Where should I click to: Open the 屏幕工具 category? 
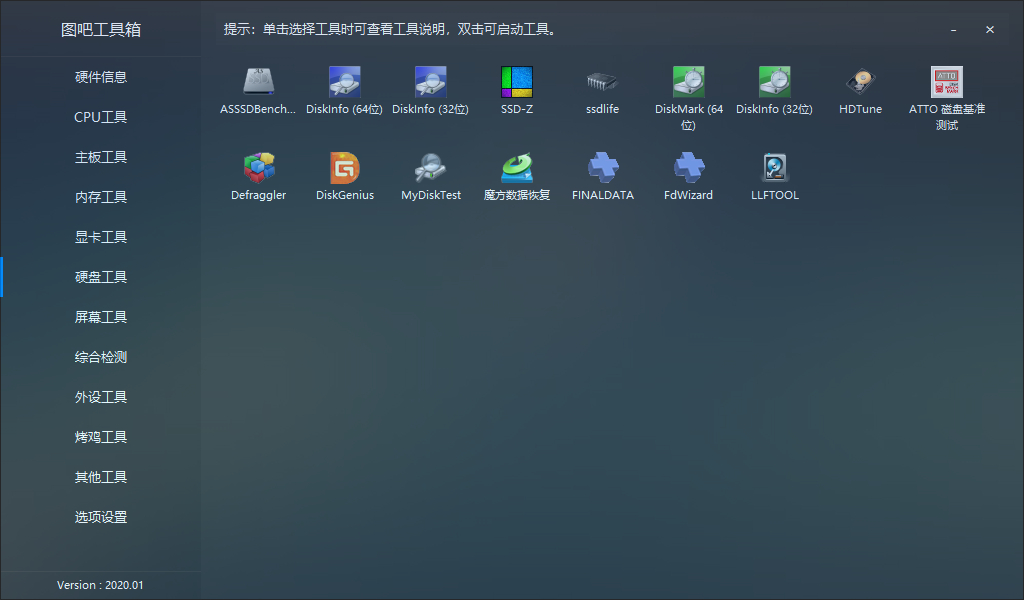pyautogui.click(x=101, y=317)
